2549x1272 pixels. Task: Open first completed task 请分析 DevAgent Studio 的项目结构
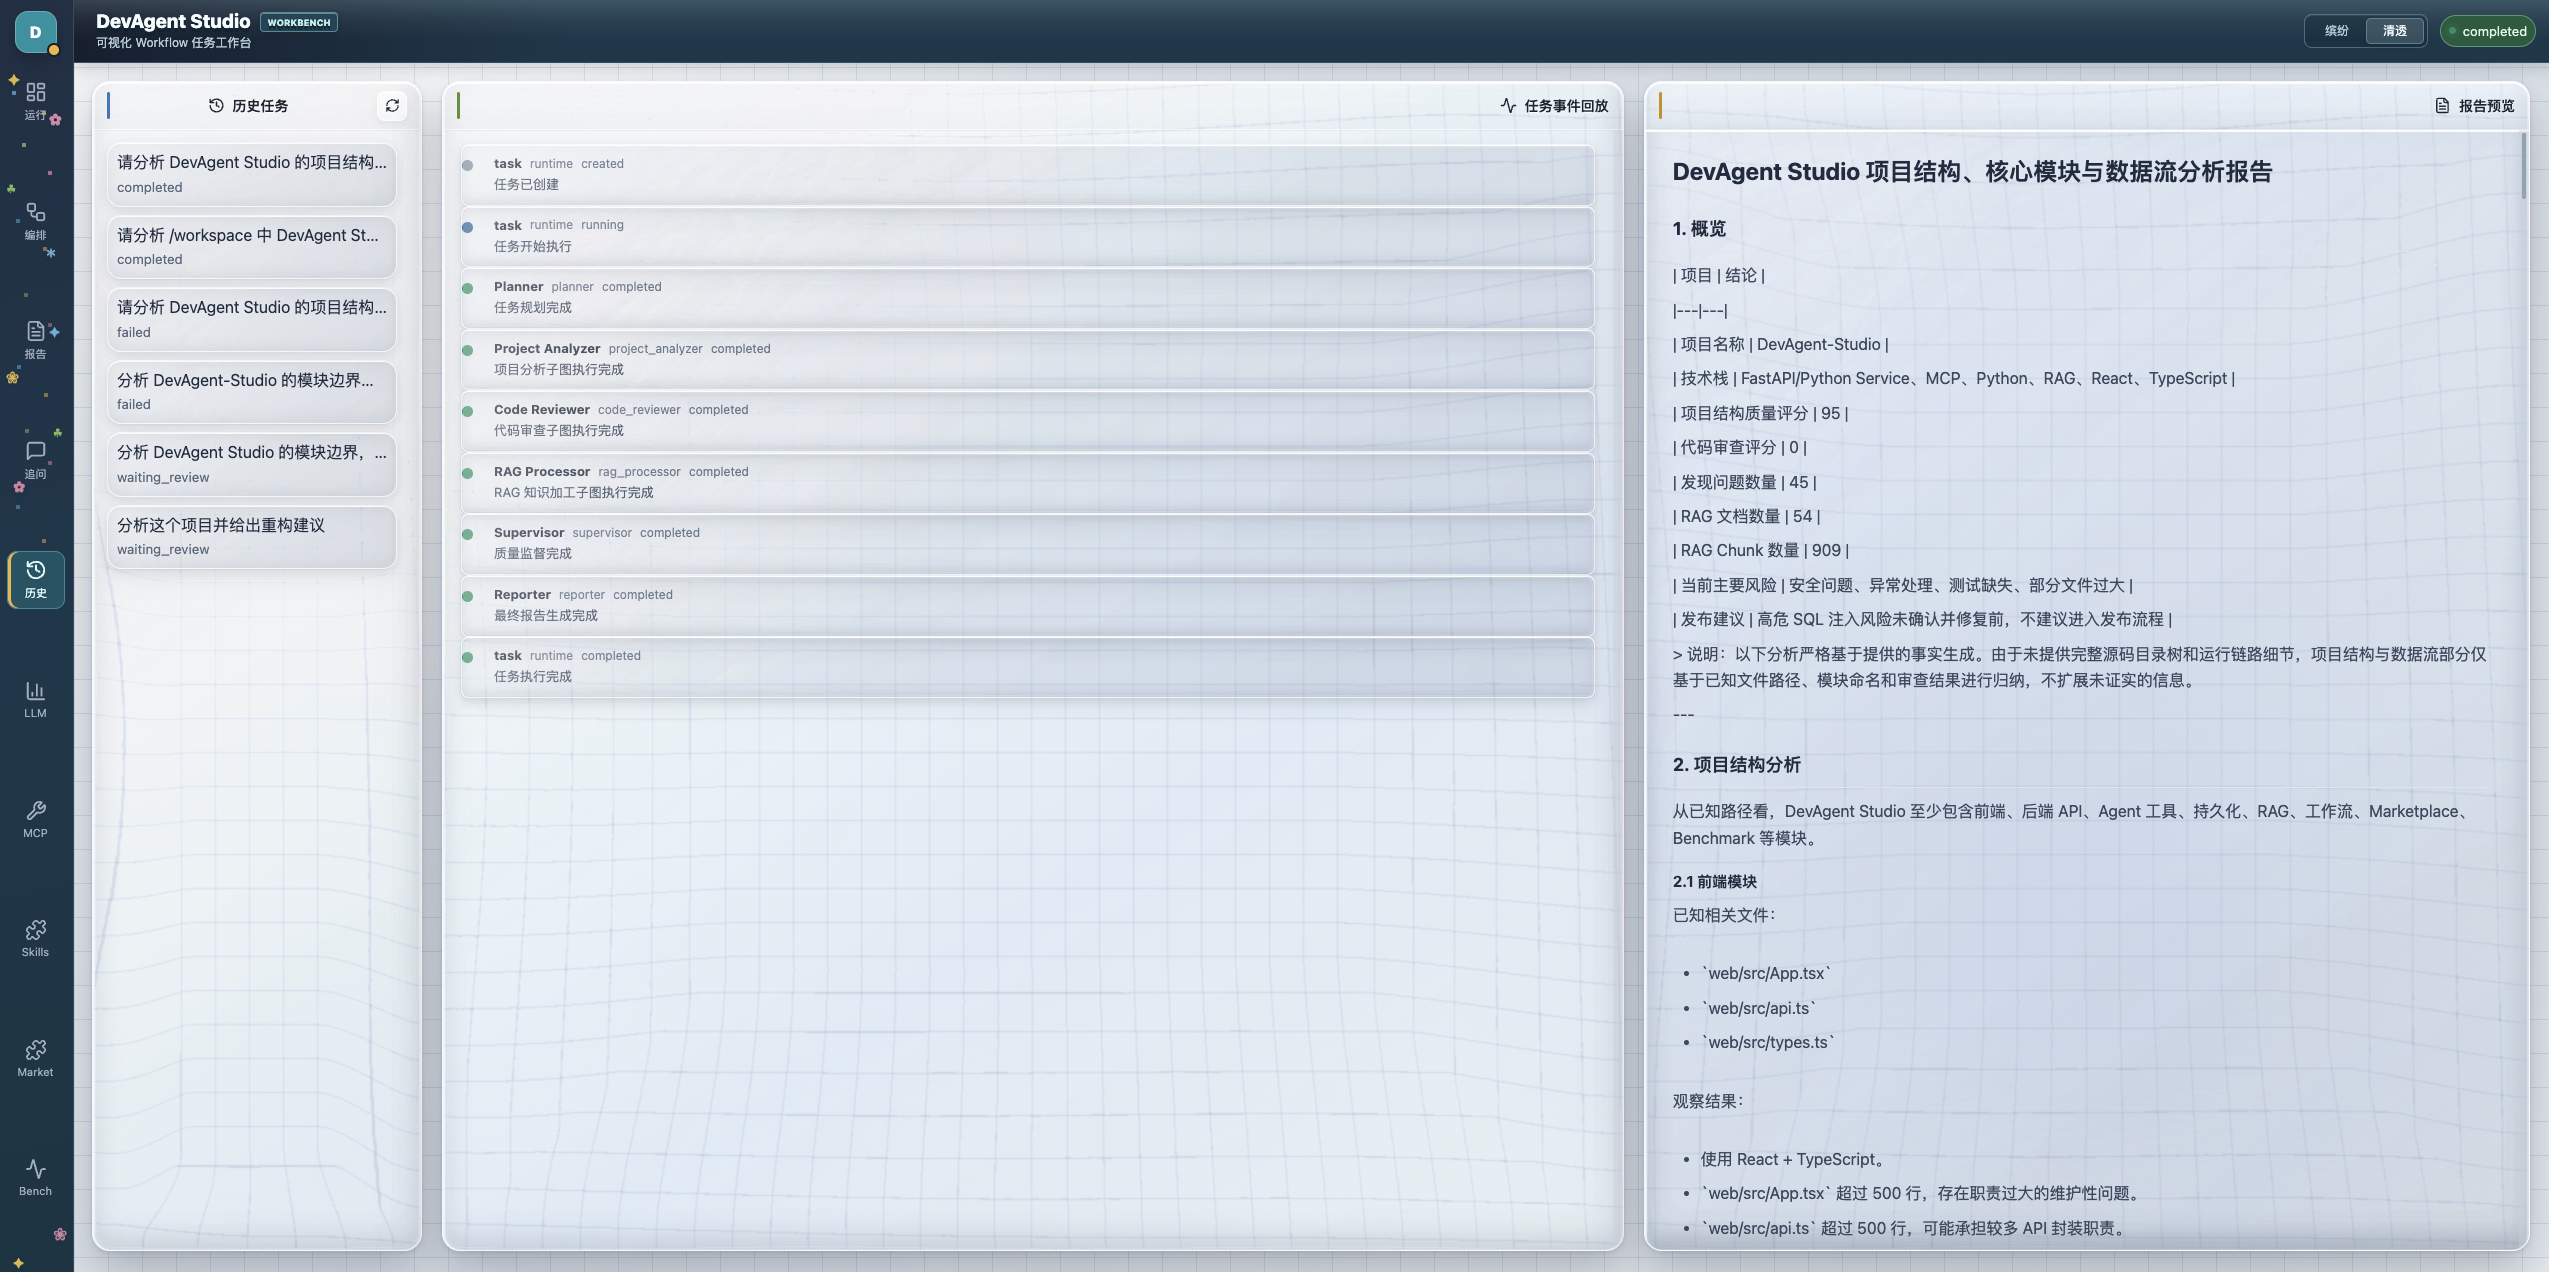[251, 174]
